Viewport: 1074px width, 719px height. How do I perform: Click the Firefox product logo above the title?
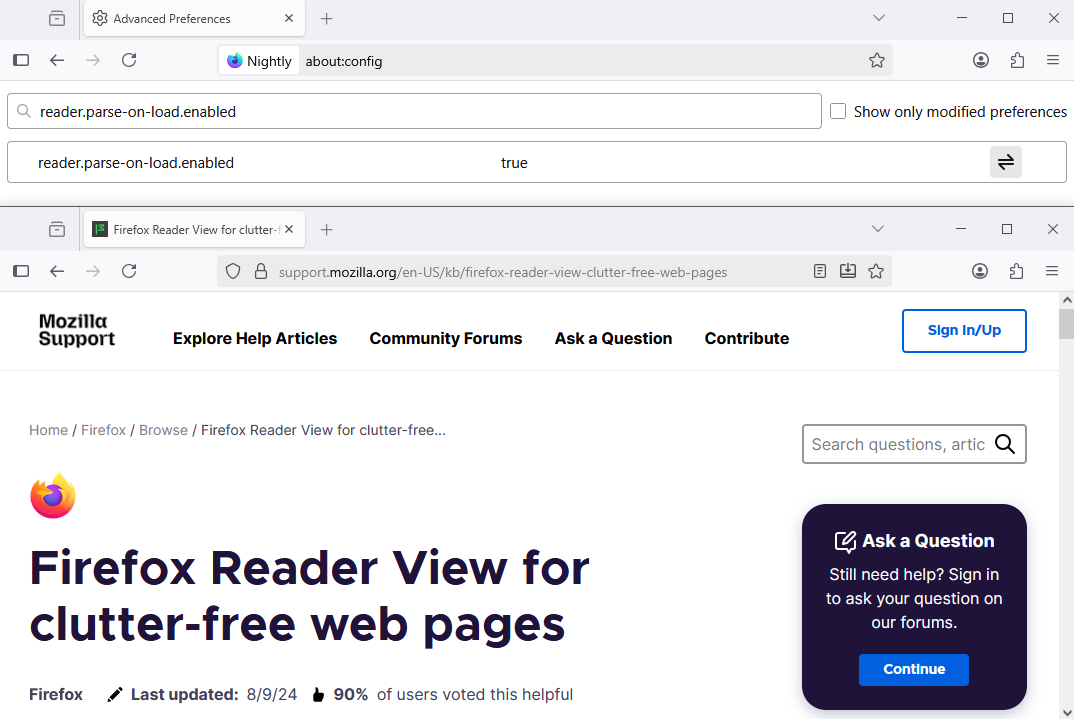coord(53,496)
